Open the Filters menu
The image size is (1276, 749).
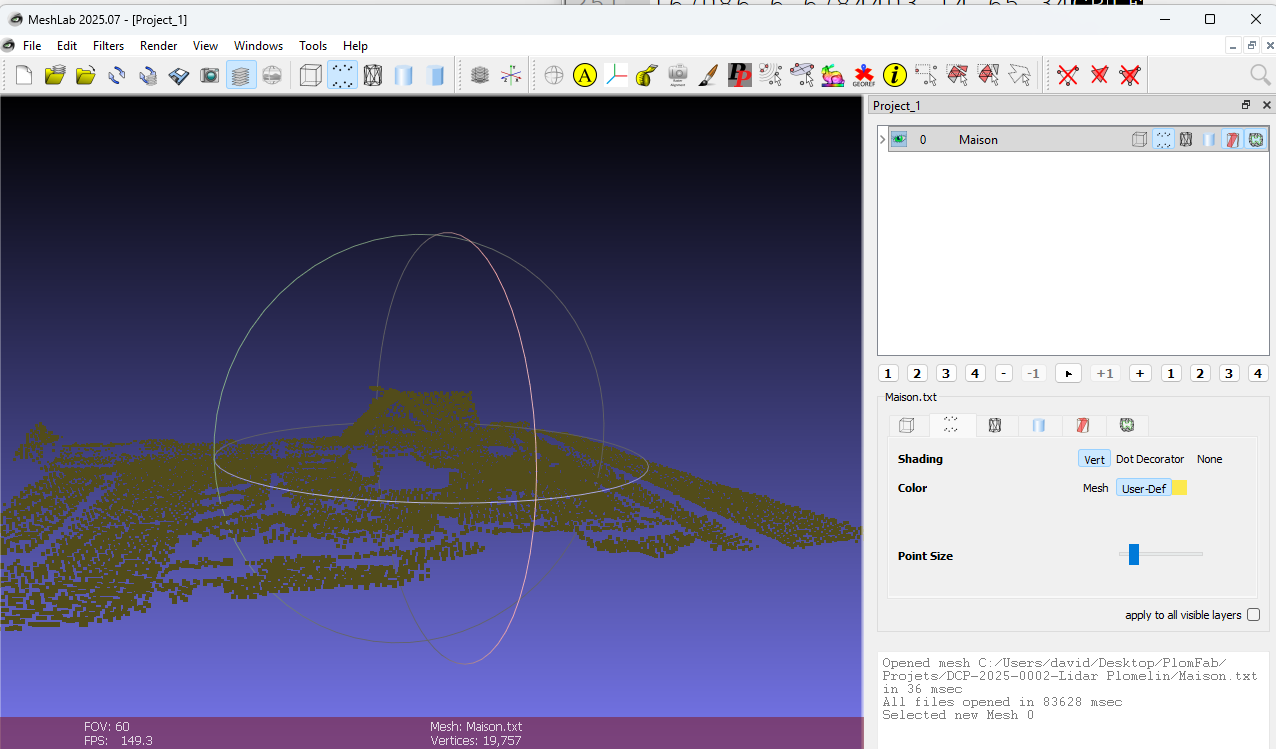point(108,46)
